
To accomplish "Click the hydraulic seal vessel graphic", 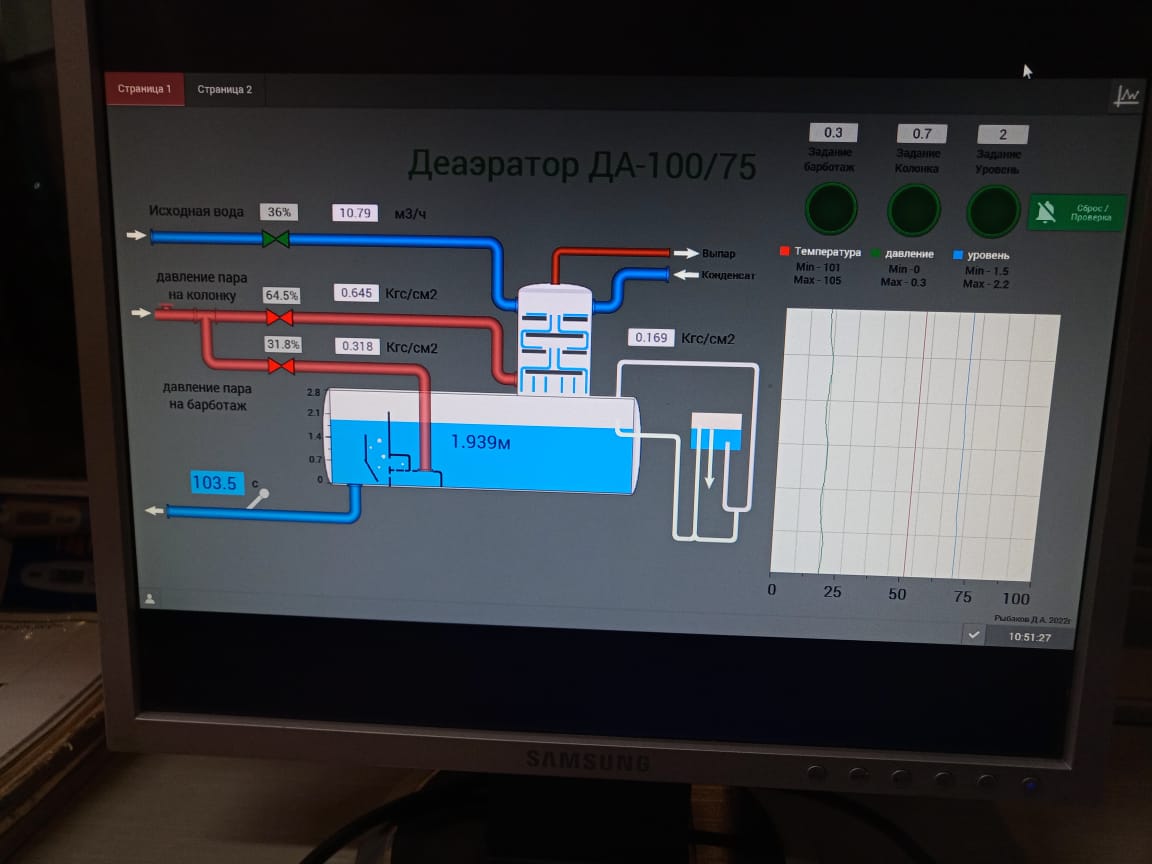I will [716, 432].
